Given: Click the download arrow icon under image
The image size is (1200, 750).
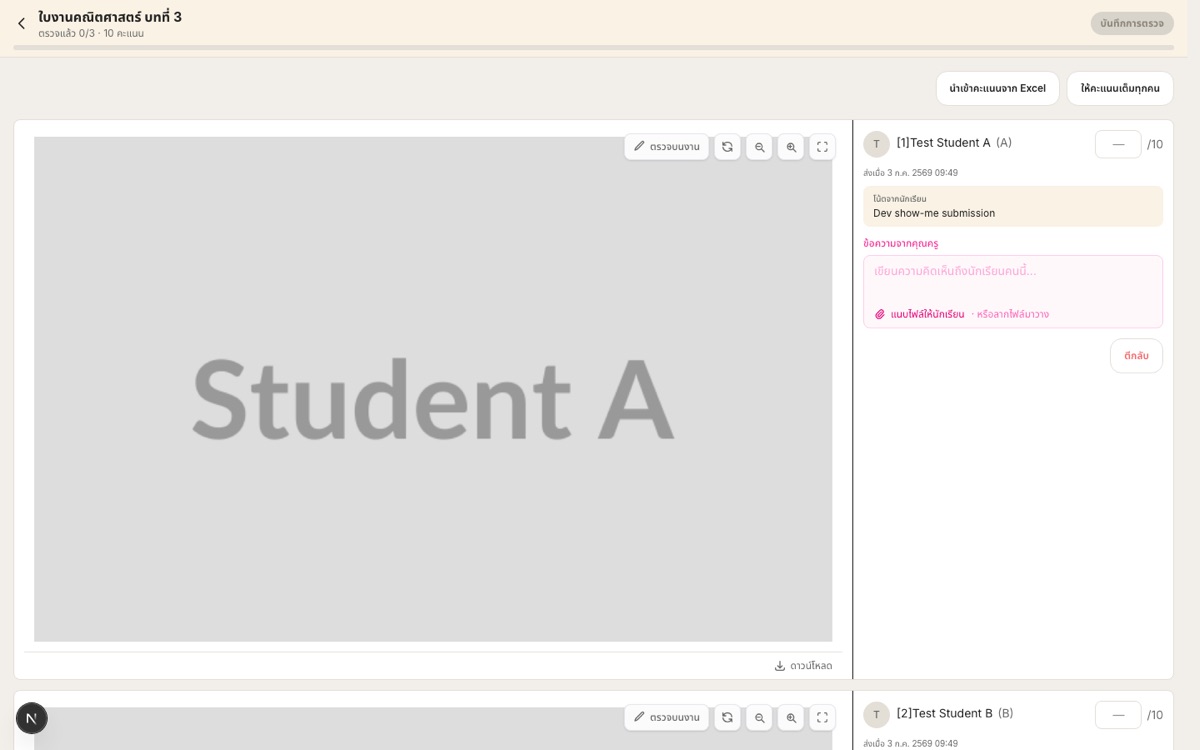Looking at the screenshot, I should point(780,666).
